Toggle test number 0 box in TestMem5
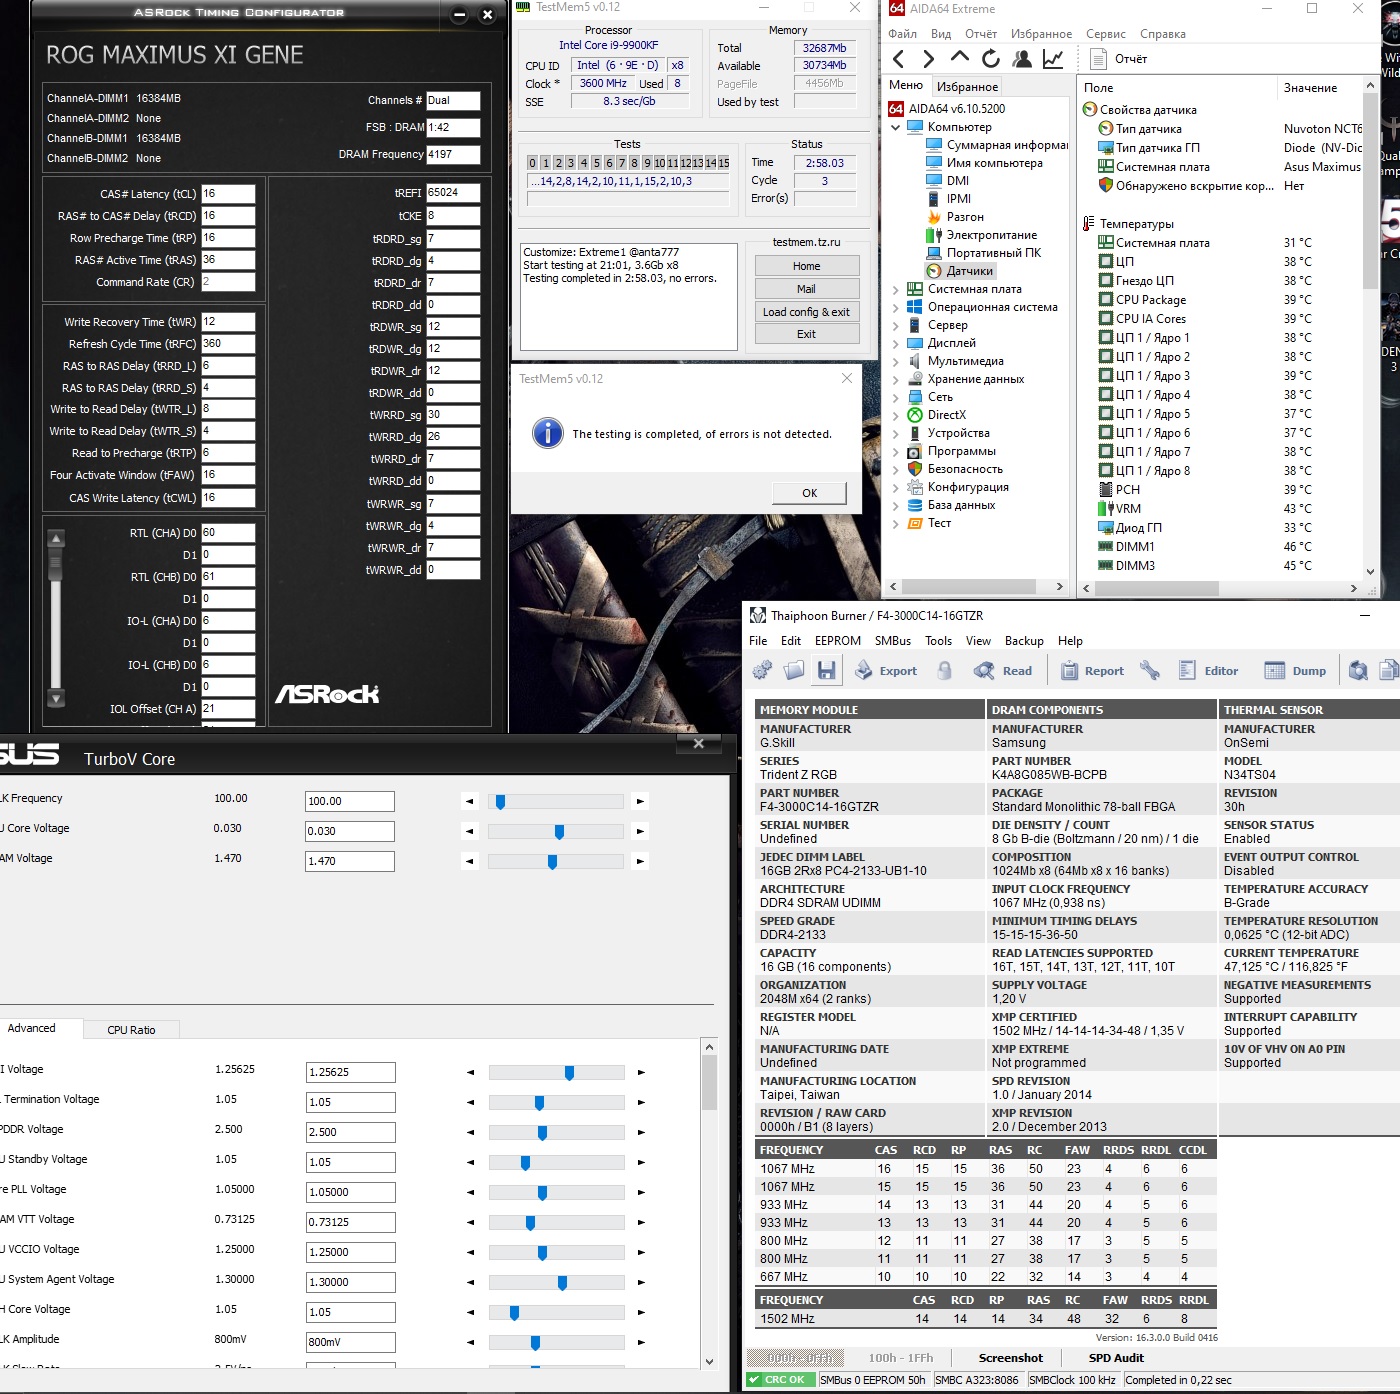The width and height of the screenshot is (1400, 1394). pos(533,163)
